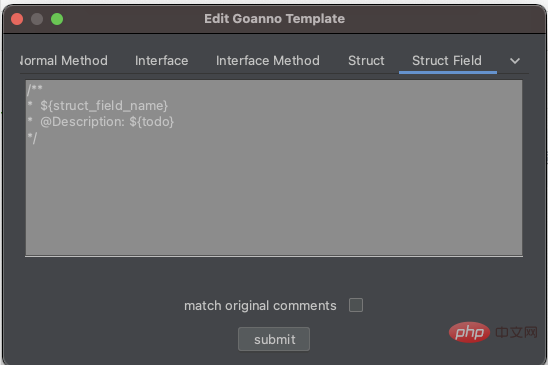Image resolution: width=548 pixels, height=365 pixels.
Task: Place cursor on the closing */ line
Action: [32, 138]
